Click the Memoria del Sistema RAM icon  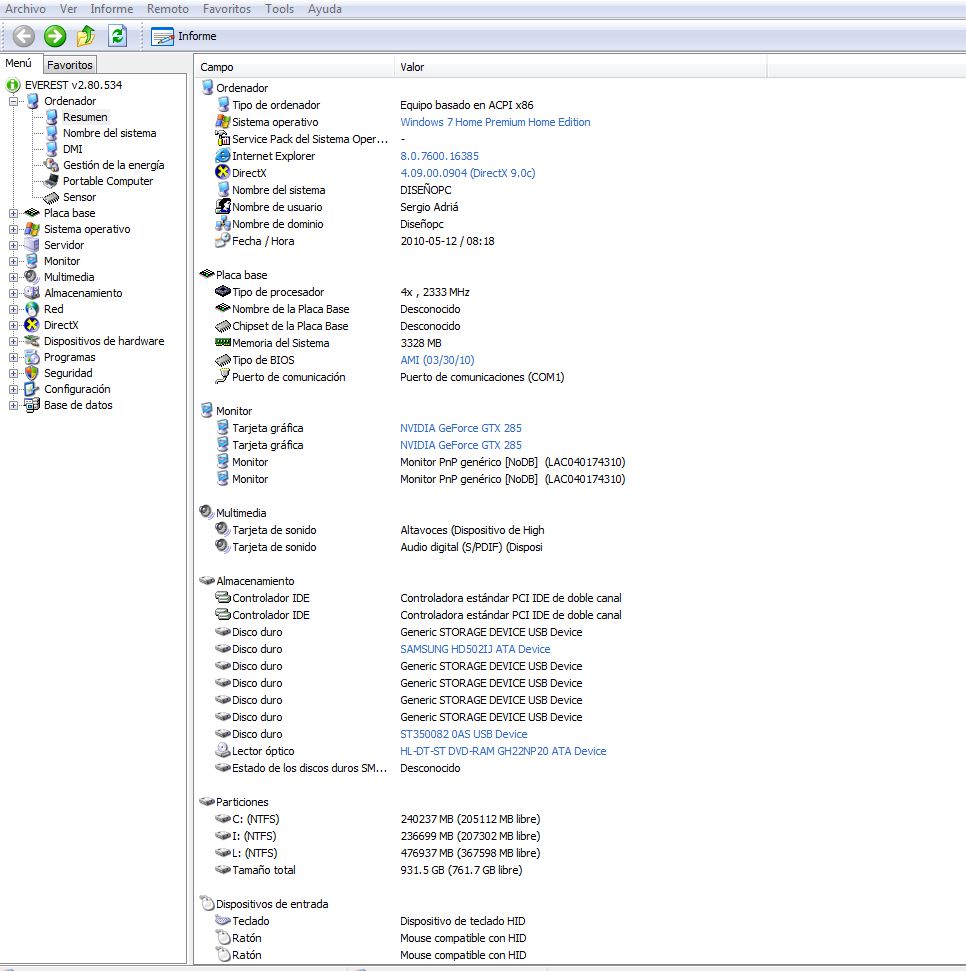(x=222, y=342)
